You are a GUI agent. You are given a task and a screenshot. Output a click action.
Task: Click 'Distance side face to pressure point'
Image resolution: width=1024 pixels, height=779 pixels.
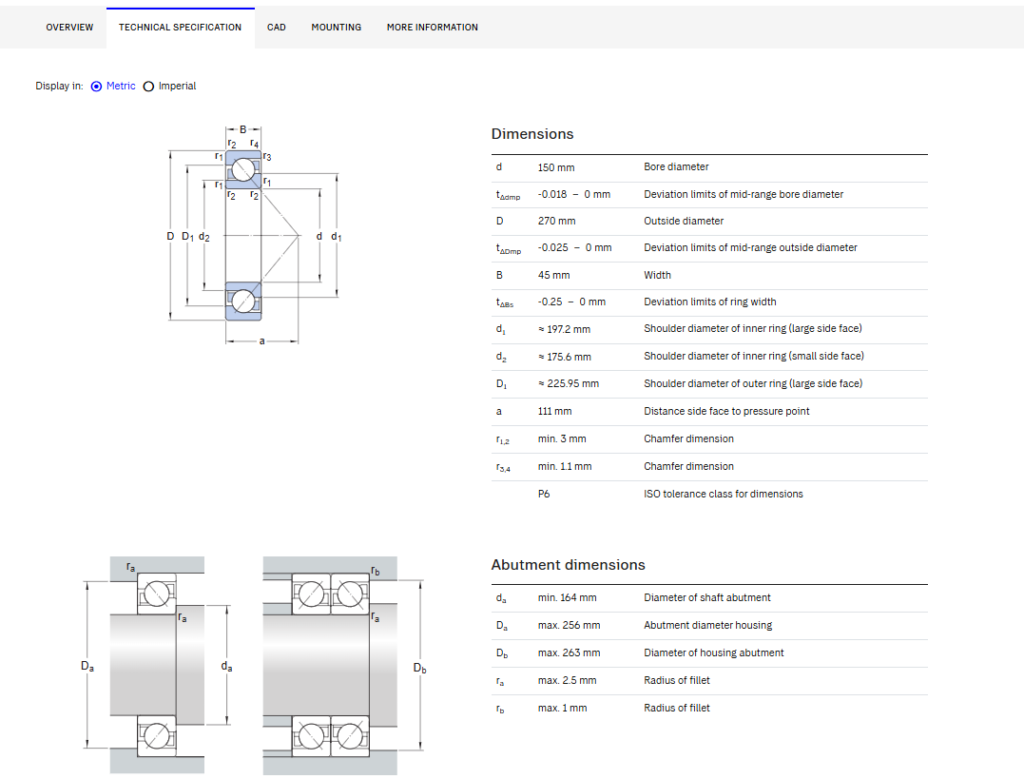[726, 411]
